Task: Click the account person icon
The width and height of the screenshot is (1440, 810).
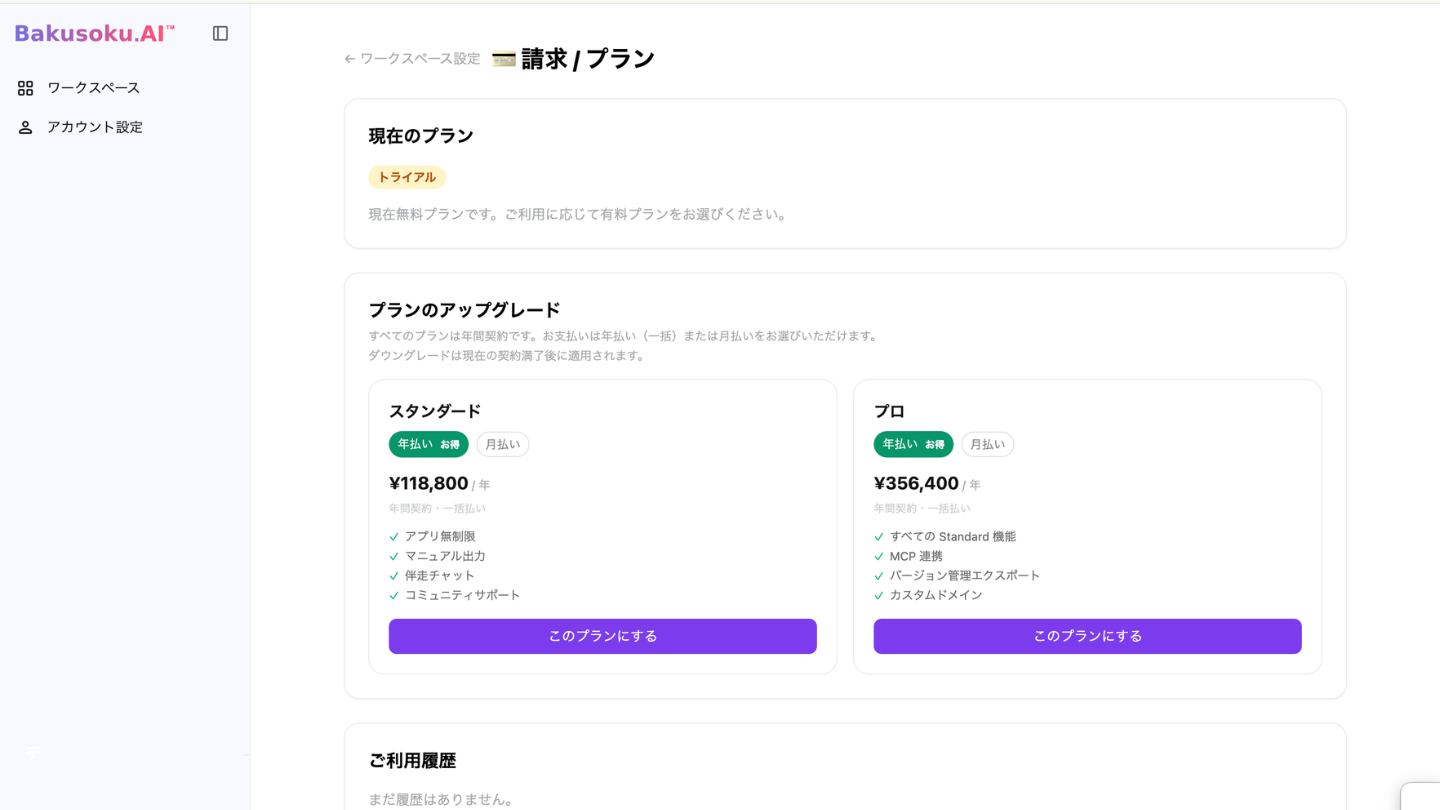Action: click(26, 127)
